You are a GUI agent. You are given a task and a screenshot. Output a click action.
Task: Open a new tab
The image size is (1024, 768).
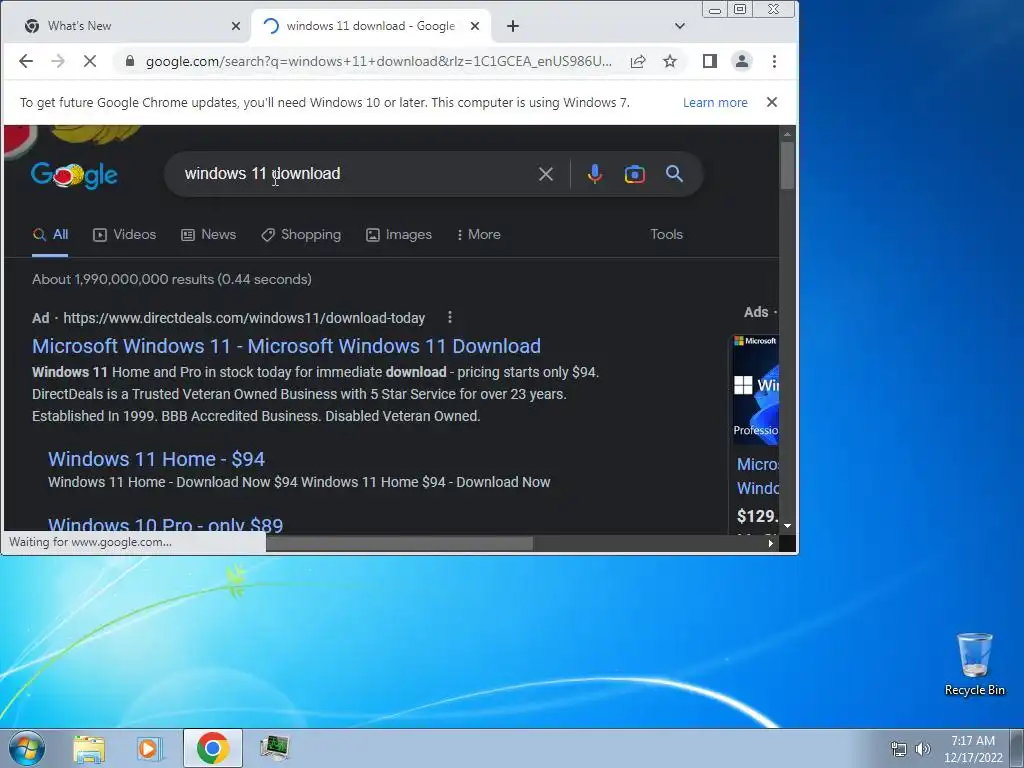513,26
